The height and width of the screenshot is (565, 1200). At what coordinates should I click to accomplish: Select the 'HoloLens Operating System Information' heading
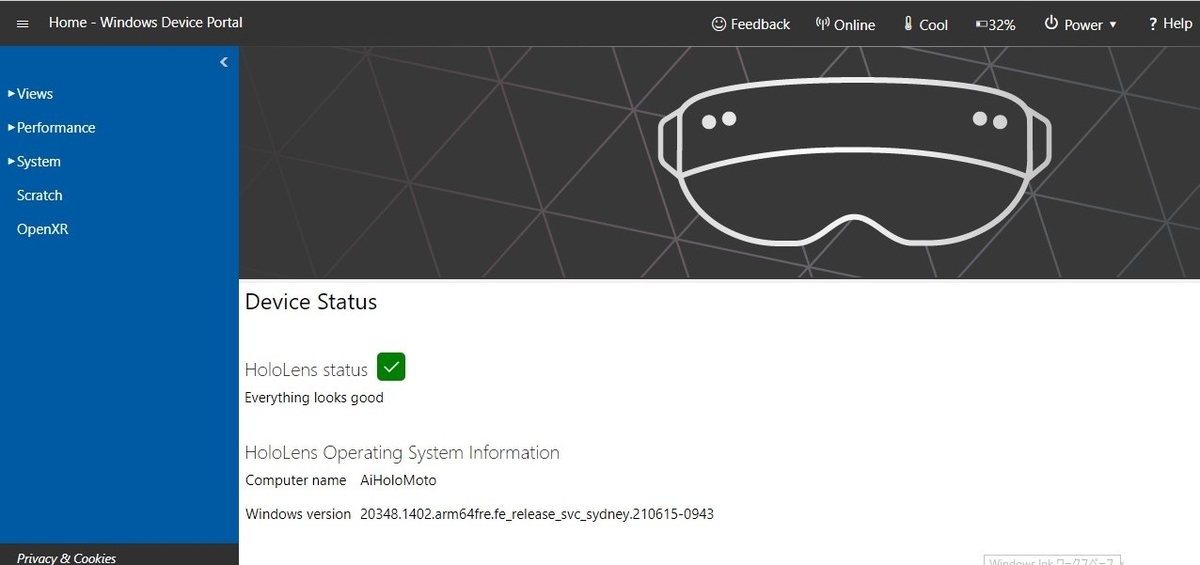(402, 452)
